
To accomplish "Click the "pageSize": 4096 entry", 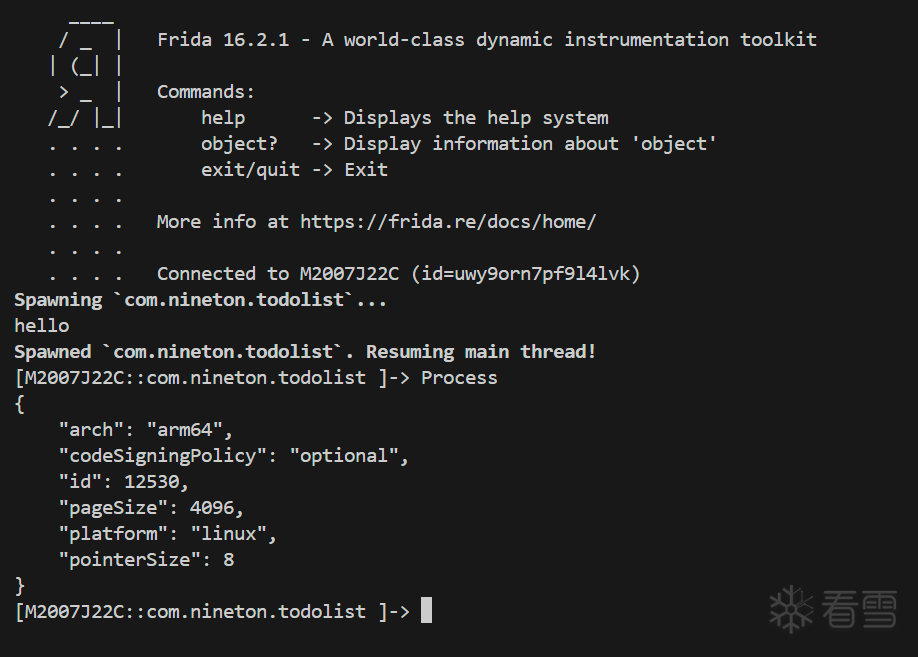I will coord(151,508).
